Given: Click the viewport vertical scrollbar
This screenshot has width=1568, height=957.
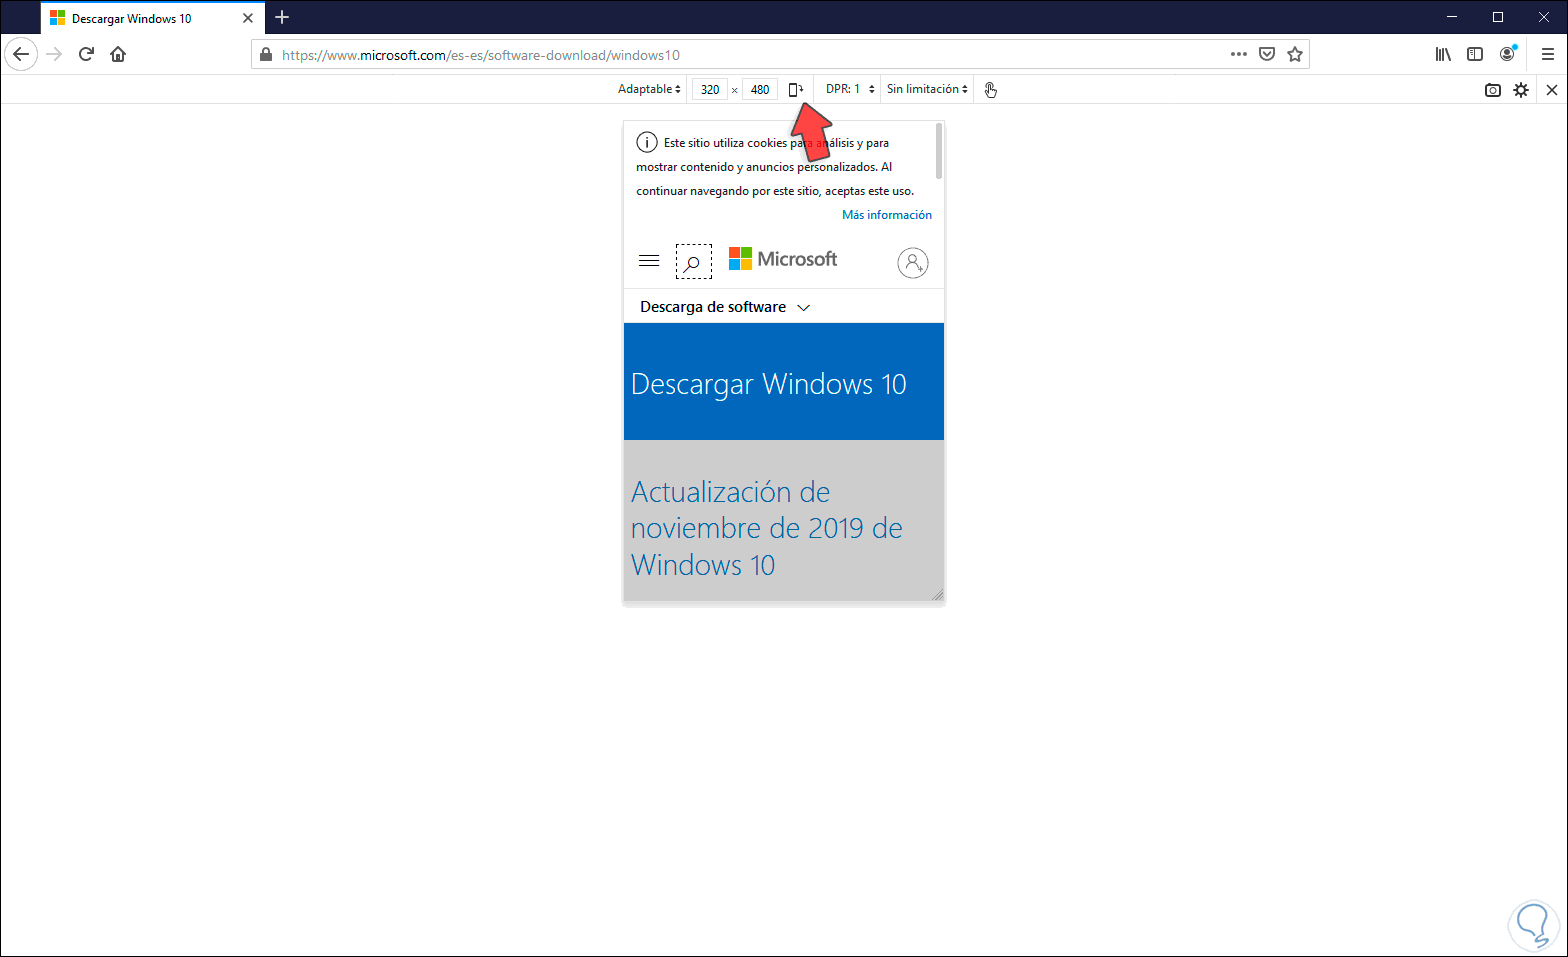Looking at the screenshot, I should coord(939,150).
